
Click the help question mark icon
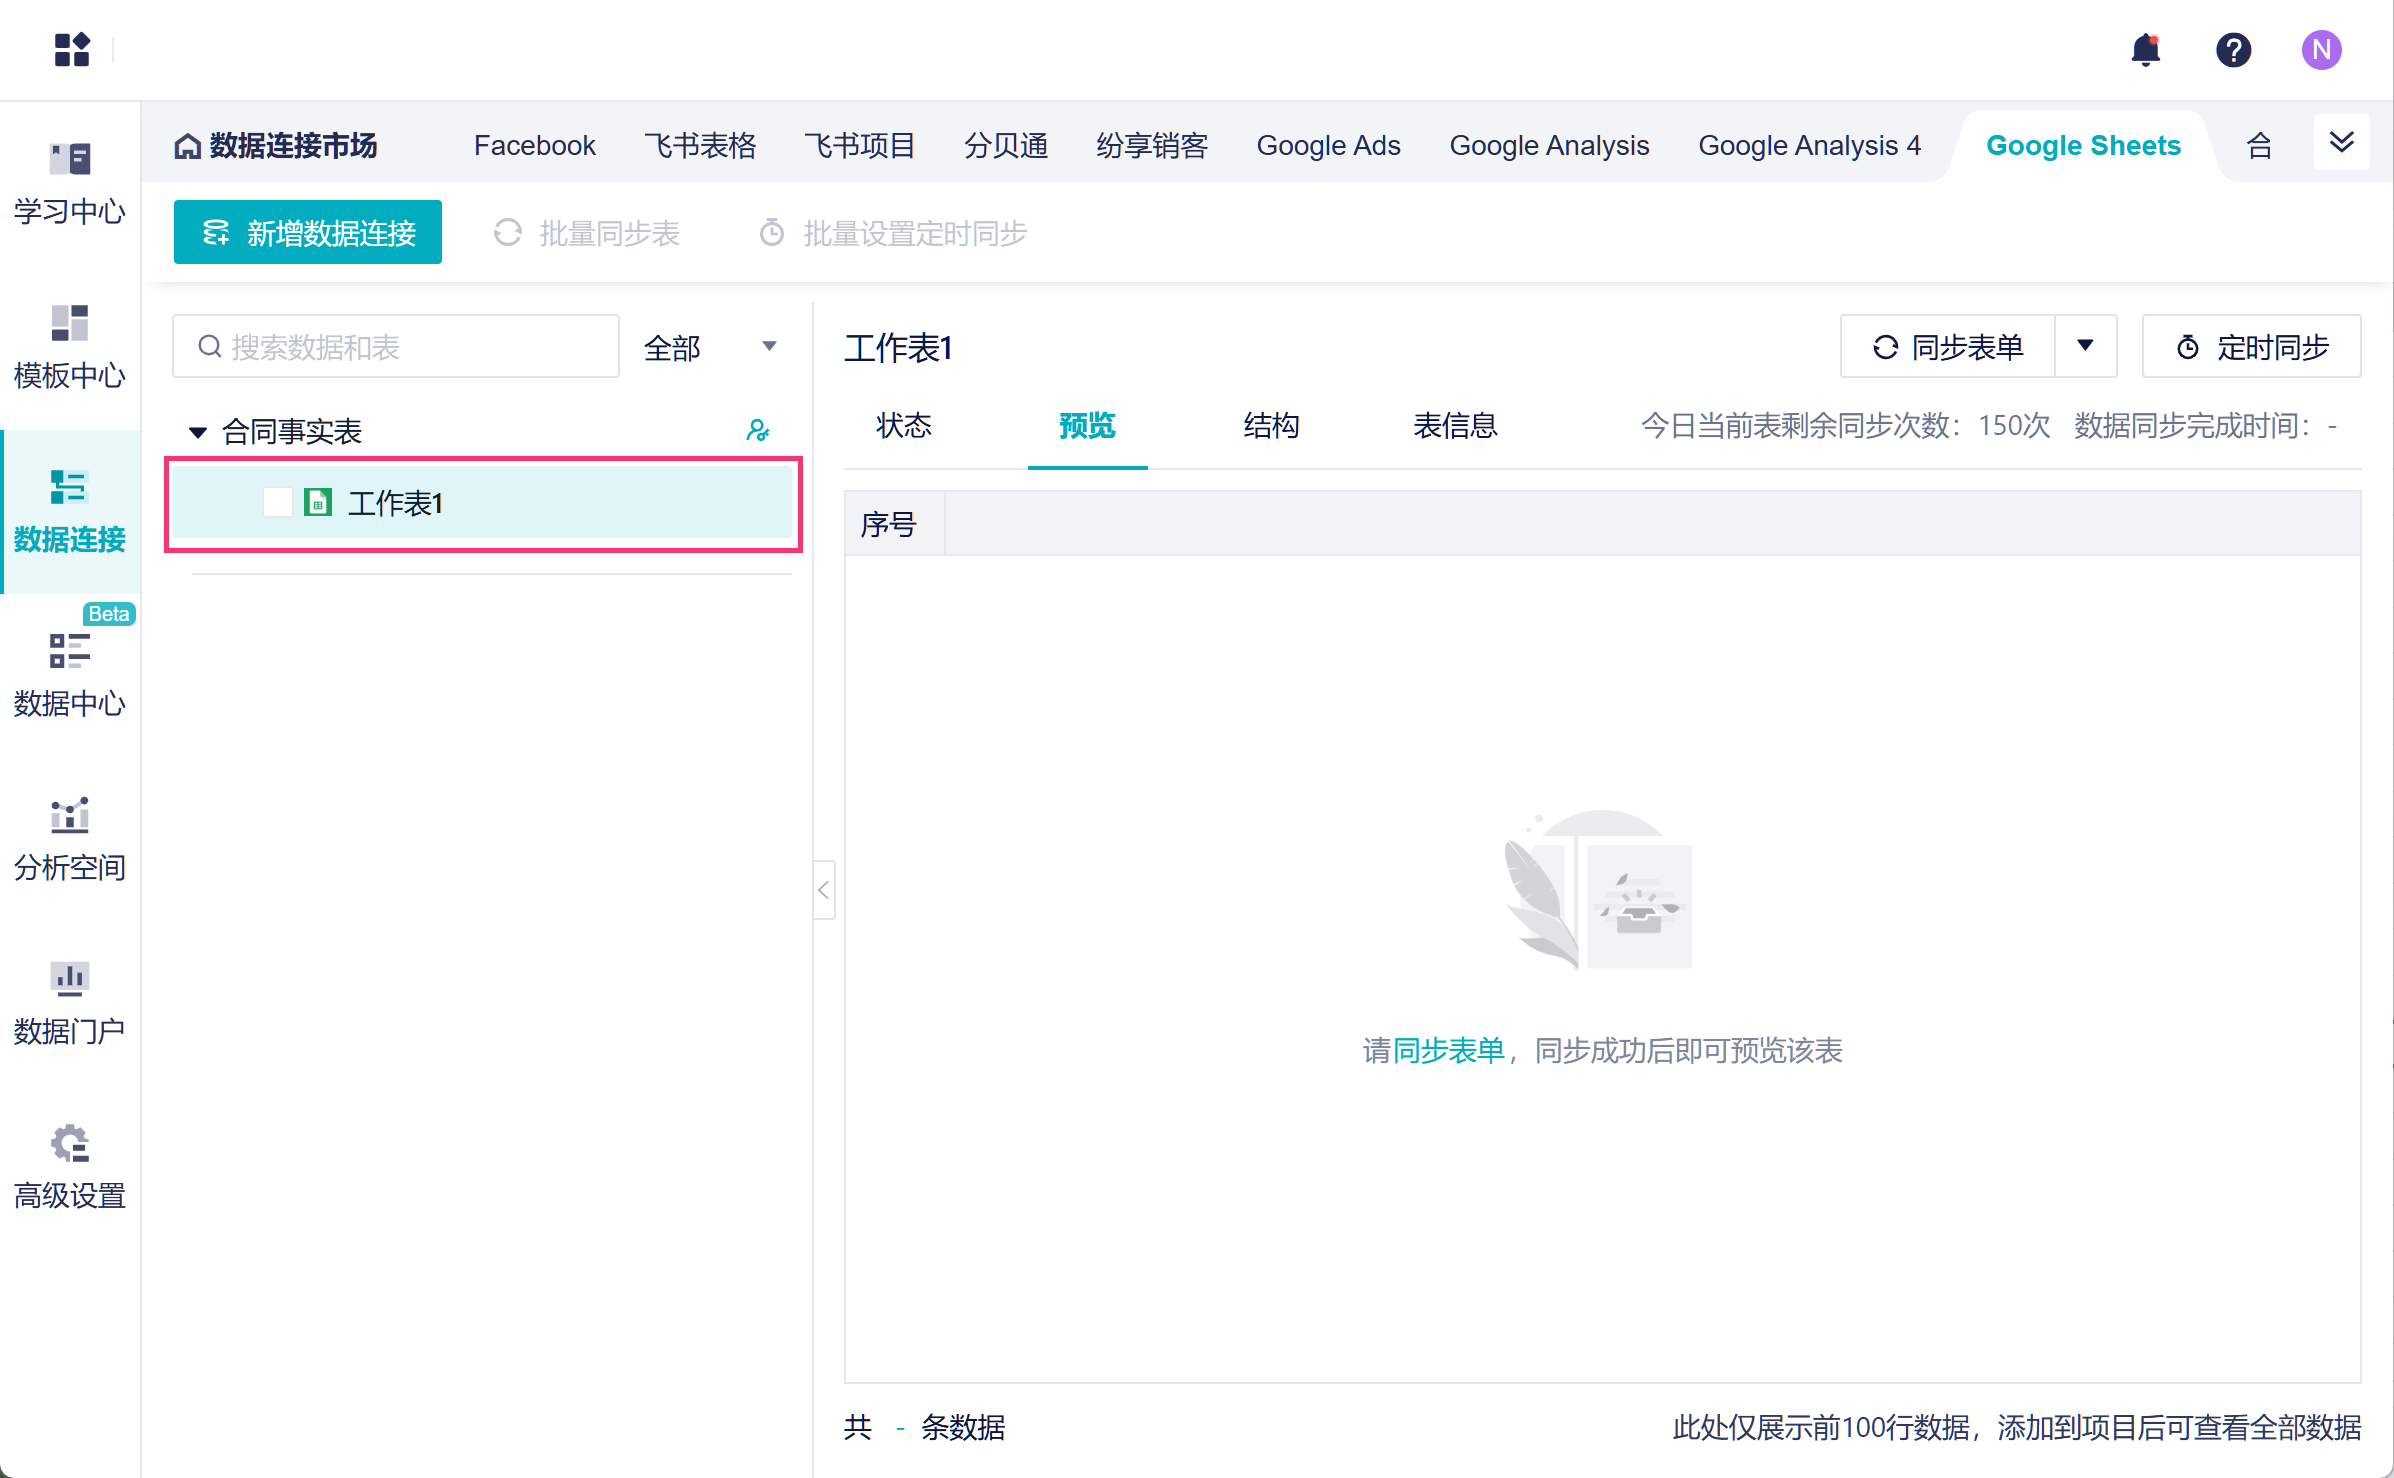tap(2233, 49)
